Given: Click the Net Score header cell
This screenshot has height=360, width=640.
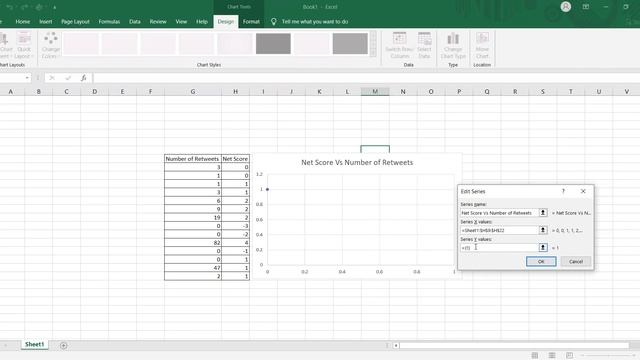Looking at the screenshot, I should tap(236, 158).
